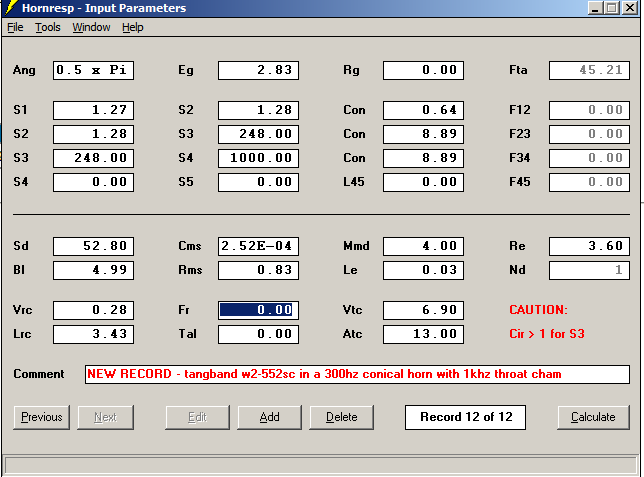Select the Le field showing 0.03
644x477 pixels.
[423, 270]
